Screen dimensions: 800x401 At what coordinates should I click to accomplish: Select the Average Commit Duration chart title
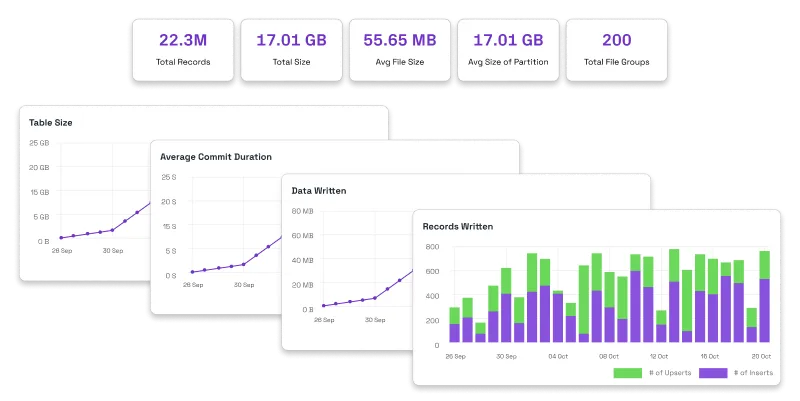click(216, 157)
